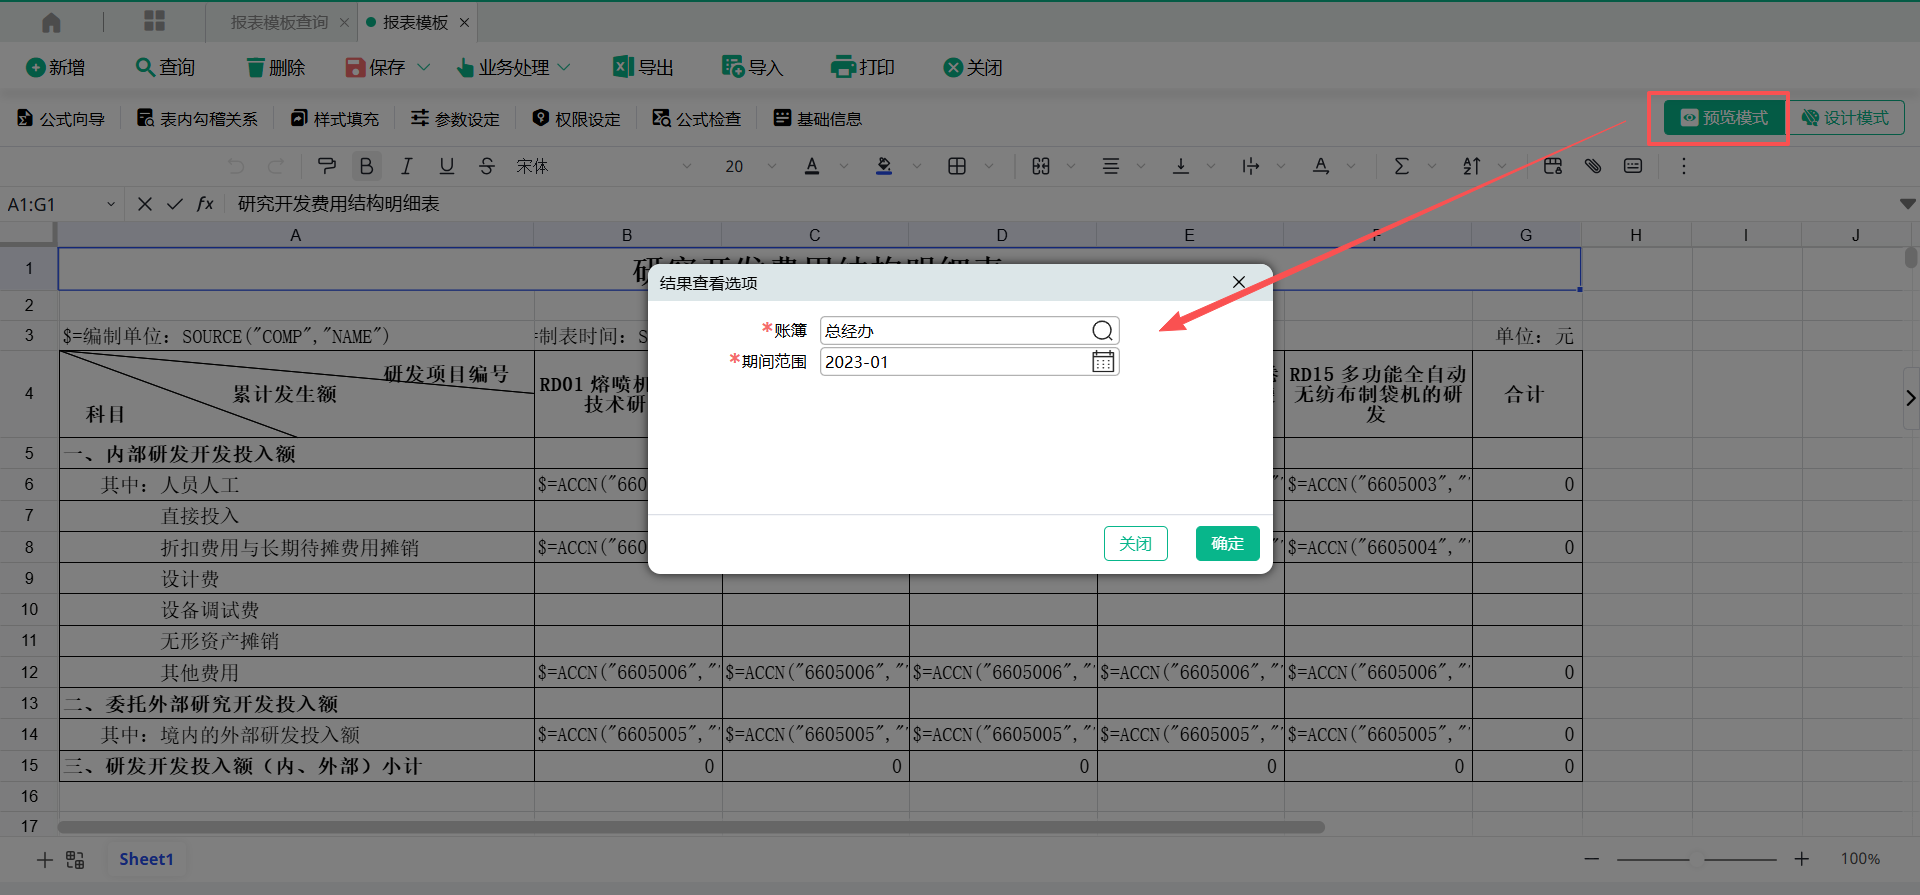
Task: Click the 导出 export icon
Action: click(623, 67)
